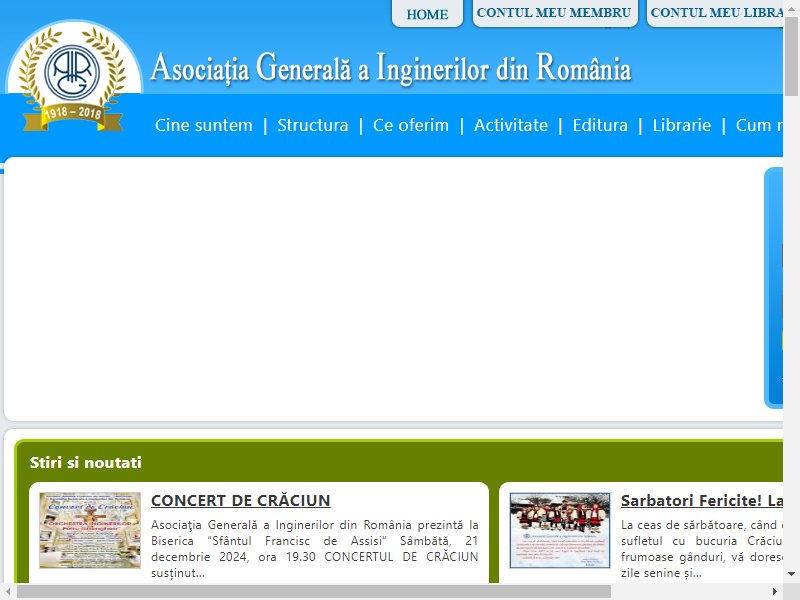800x600 pixels.
Task: Click the horizontal scrollbar left arrow
Action: 8,592
